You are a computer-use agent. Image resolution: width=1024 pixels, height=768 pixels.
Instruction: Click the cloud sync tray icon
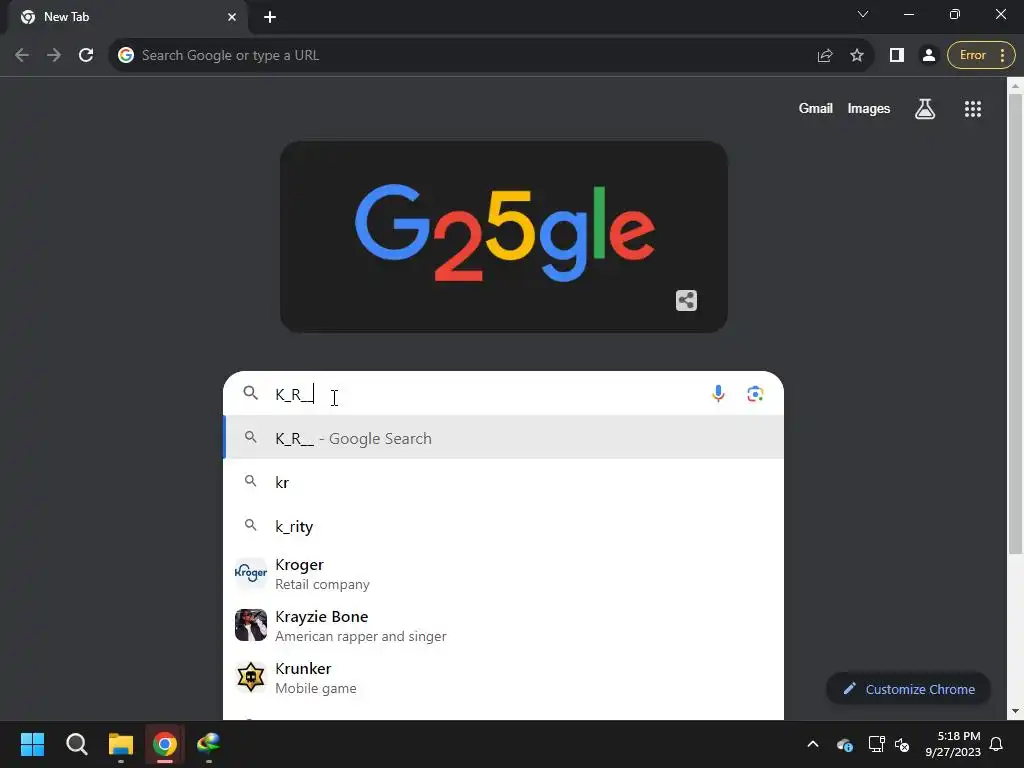844,744
